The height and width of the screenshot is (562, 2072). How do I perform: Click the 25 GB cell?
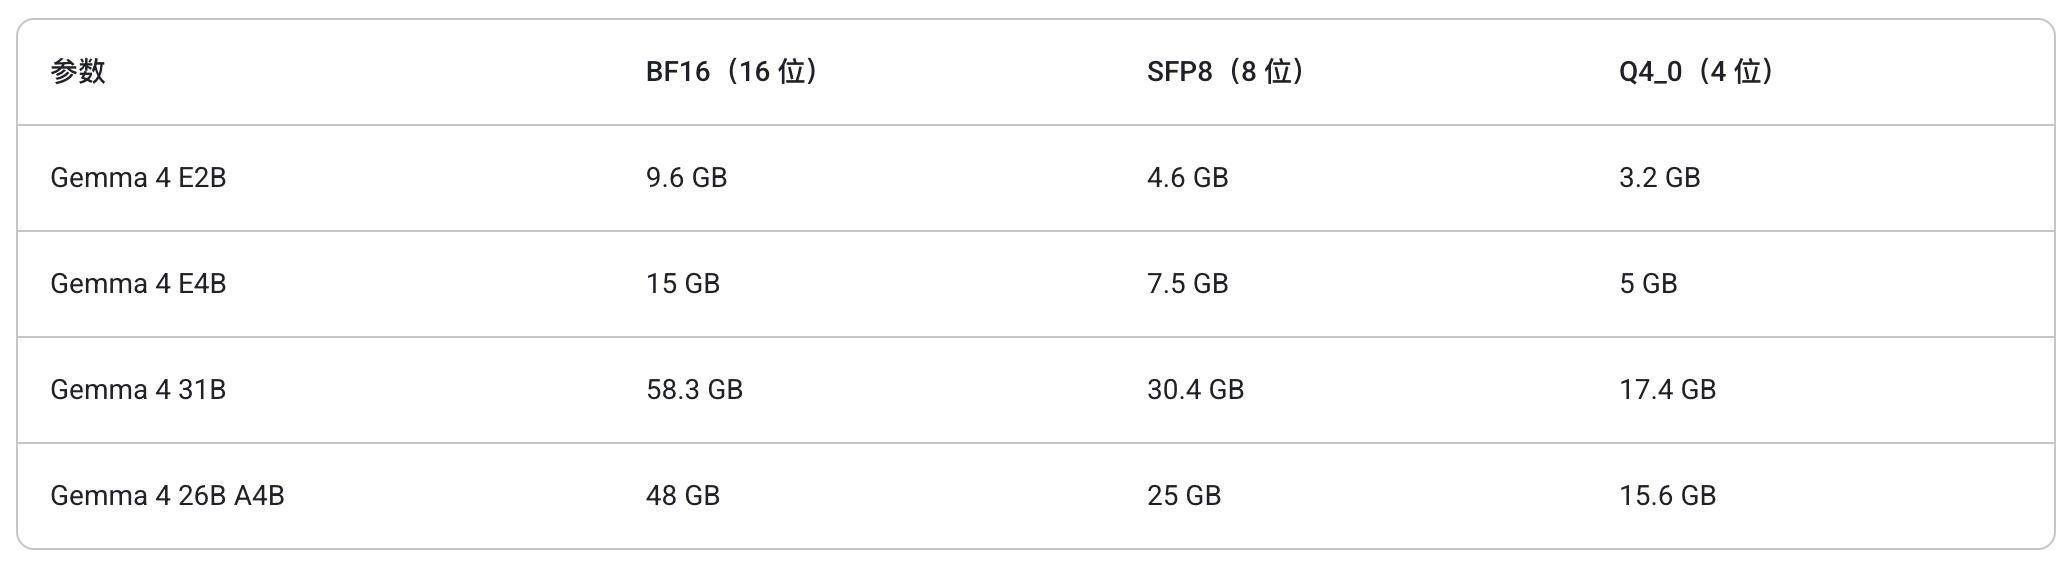tap(1183, 496)
